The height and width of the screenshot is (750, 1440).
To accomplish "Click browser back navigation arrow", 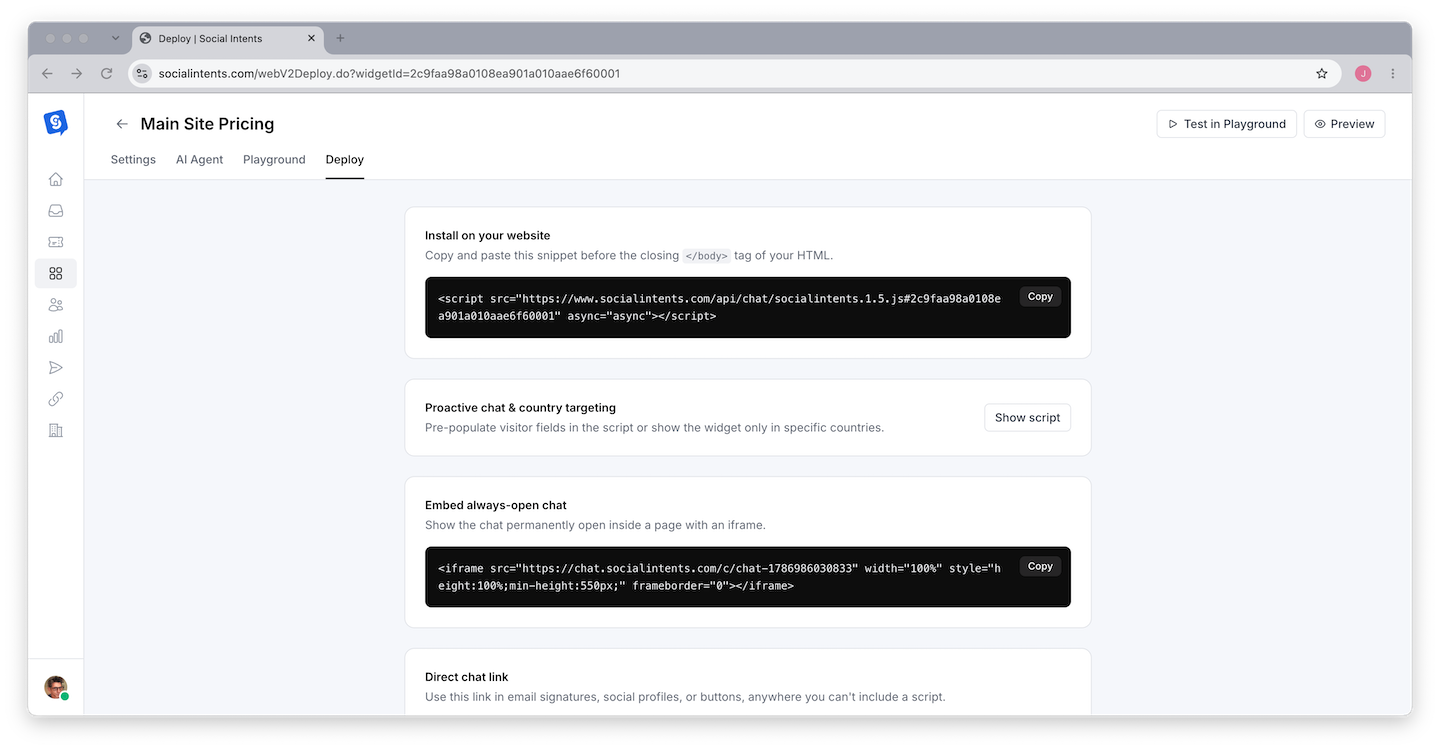I will coord(47,73).
